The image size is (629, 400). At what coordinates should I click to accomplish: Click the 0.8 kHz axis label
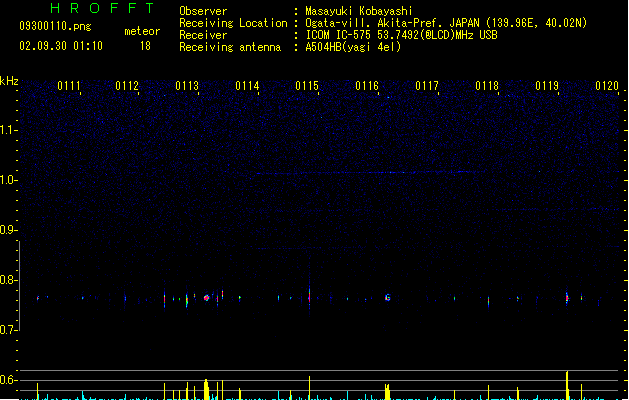(x=8, y=280)
